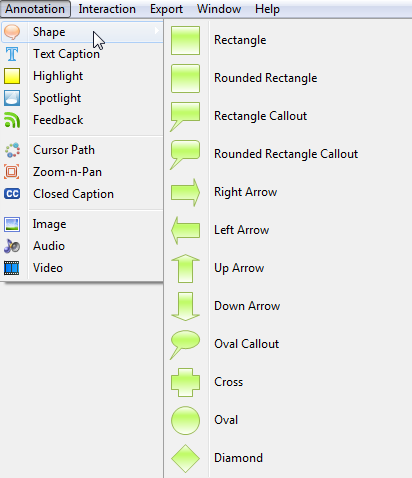Select the Zoom-n-Pan icon
The height and width of the screenshot is (478, 412).
click(12, 172)
